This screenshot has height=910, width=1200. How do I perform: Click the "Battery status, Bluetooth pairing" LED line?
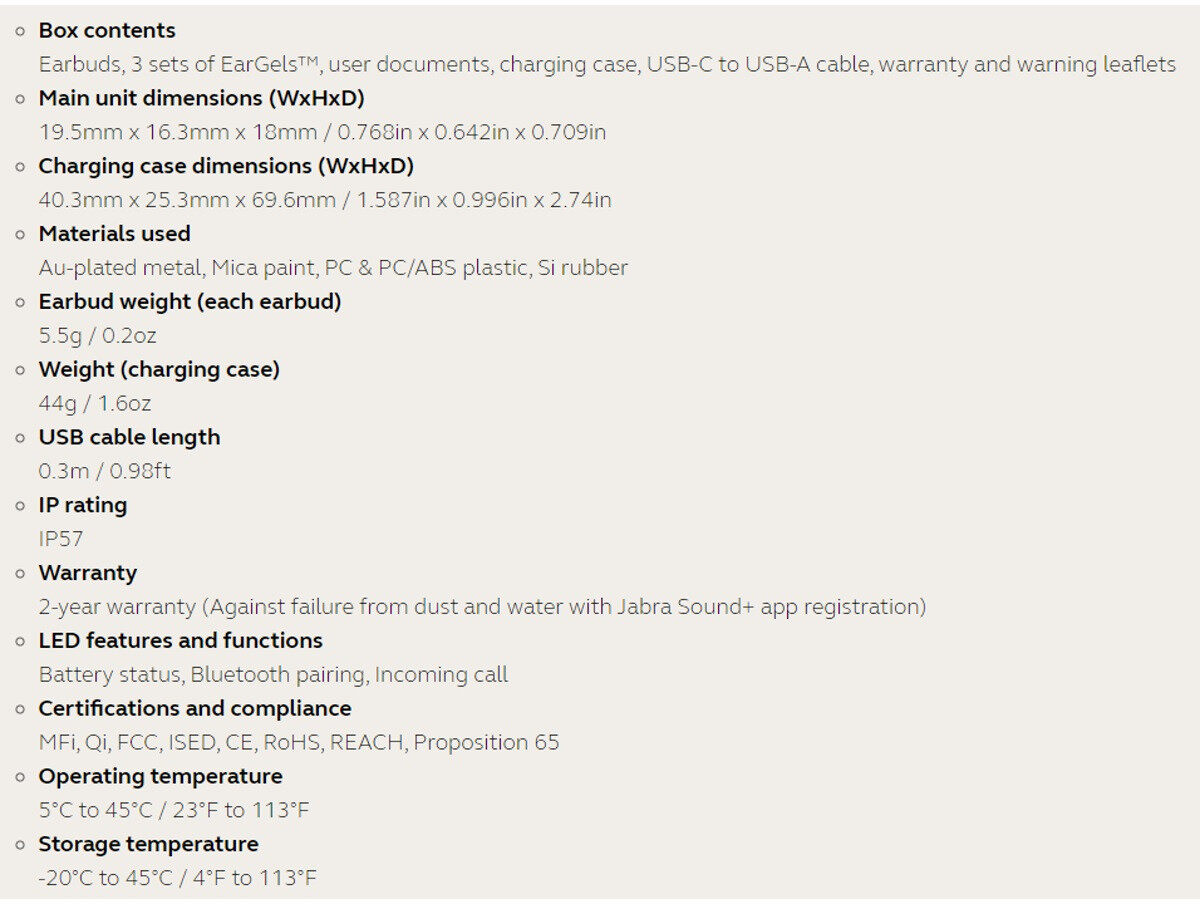tap(272, 675)
